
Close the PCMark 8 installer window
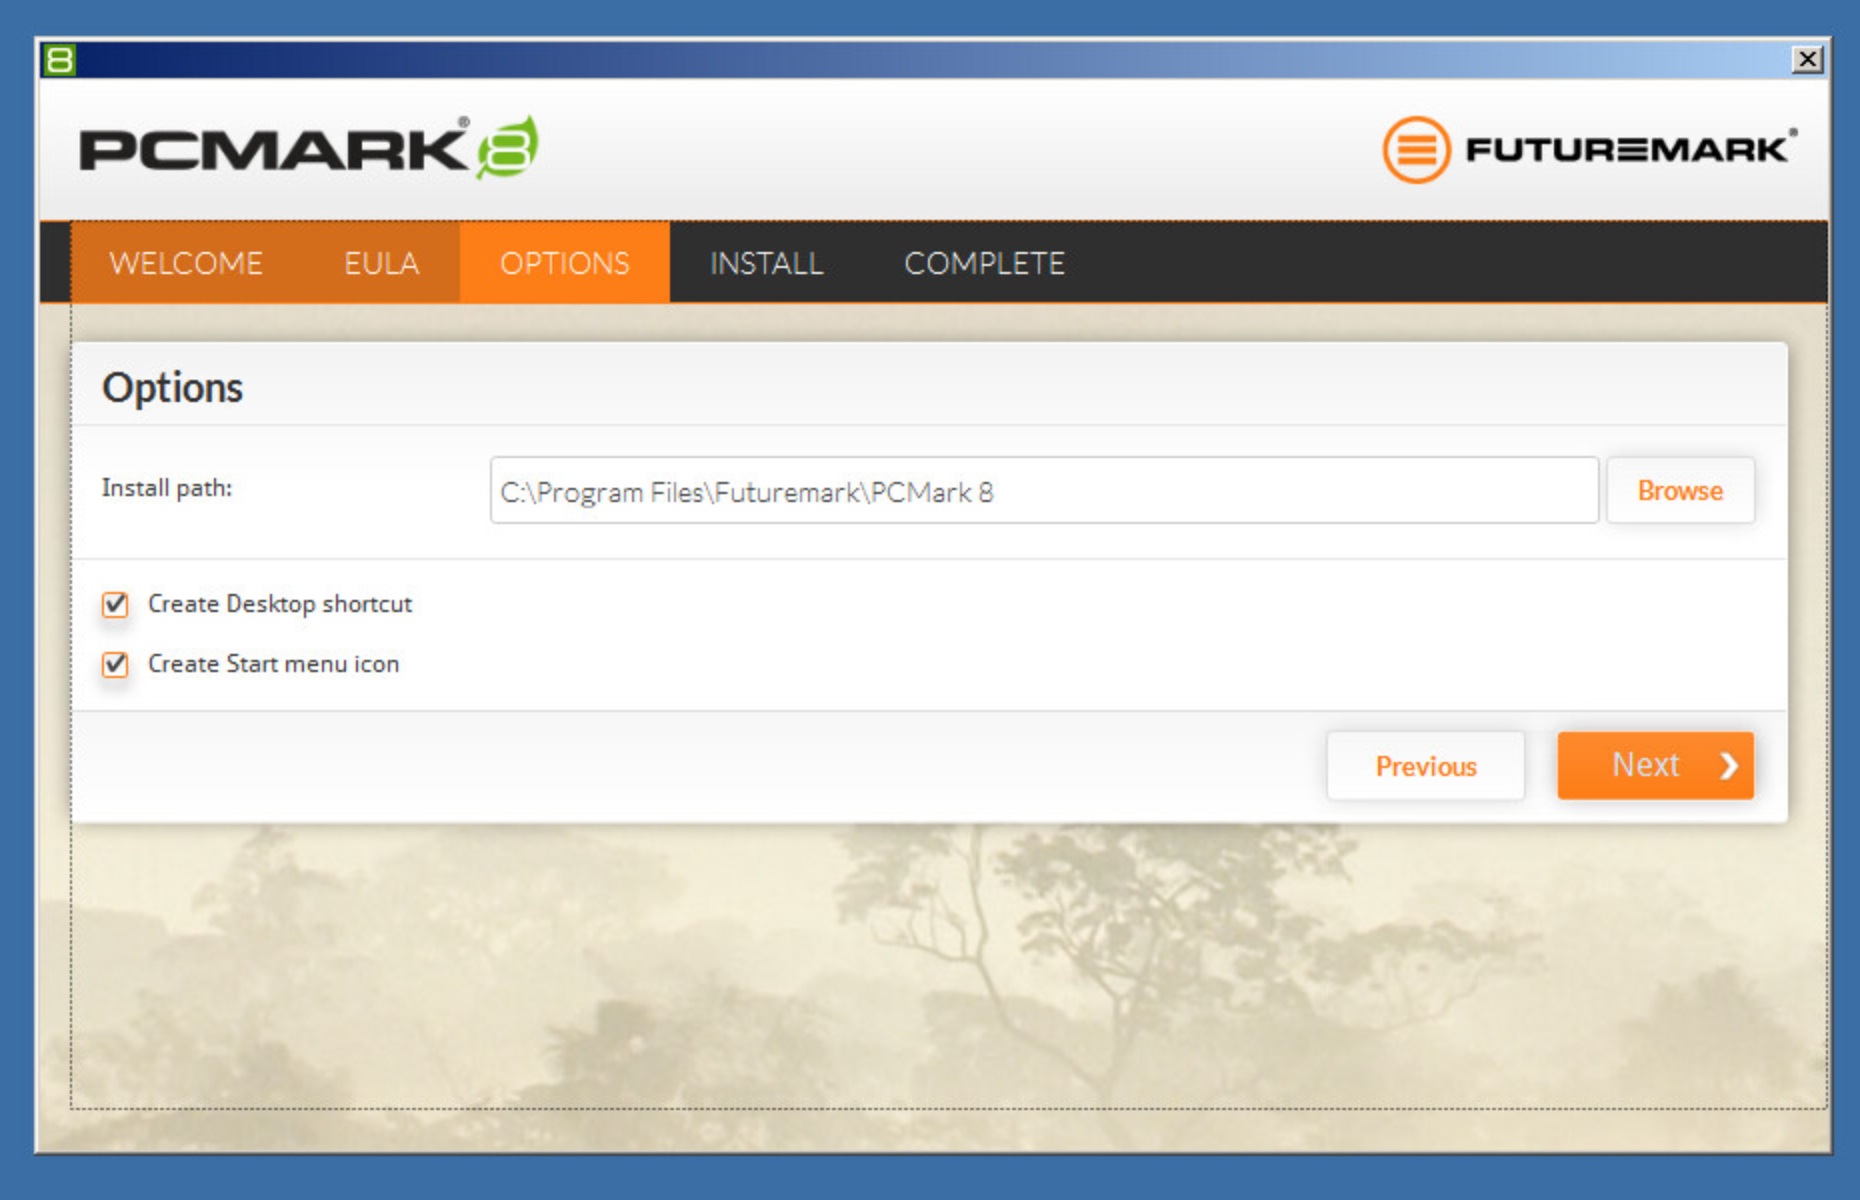point(1807,60)
